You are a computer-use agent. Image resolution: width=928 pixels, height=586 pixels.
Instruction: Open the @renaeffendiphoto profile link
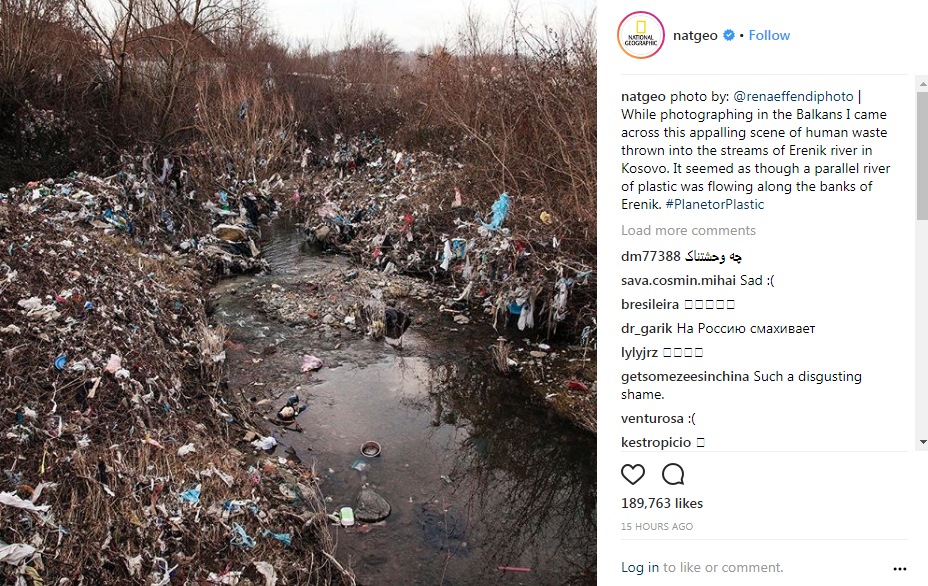click(x=793, y=96)
